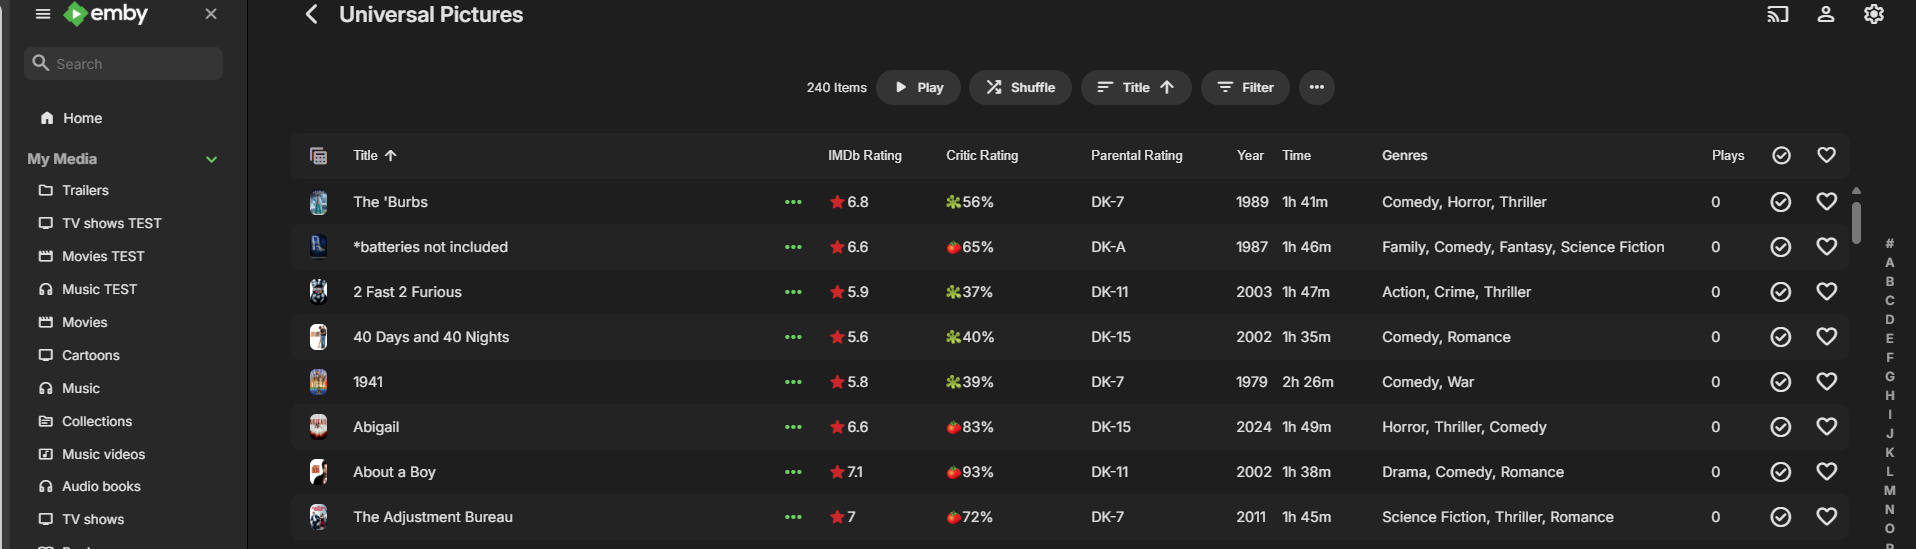Open The Adjustment Bureau title
The width and height of the screenshot is (1916, 549).
coord(433,517)
